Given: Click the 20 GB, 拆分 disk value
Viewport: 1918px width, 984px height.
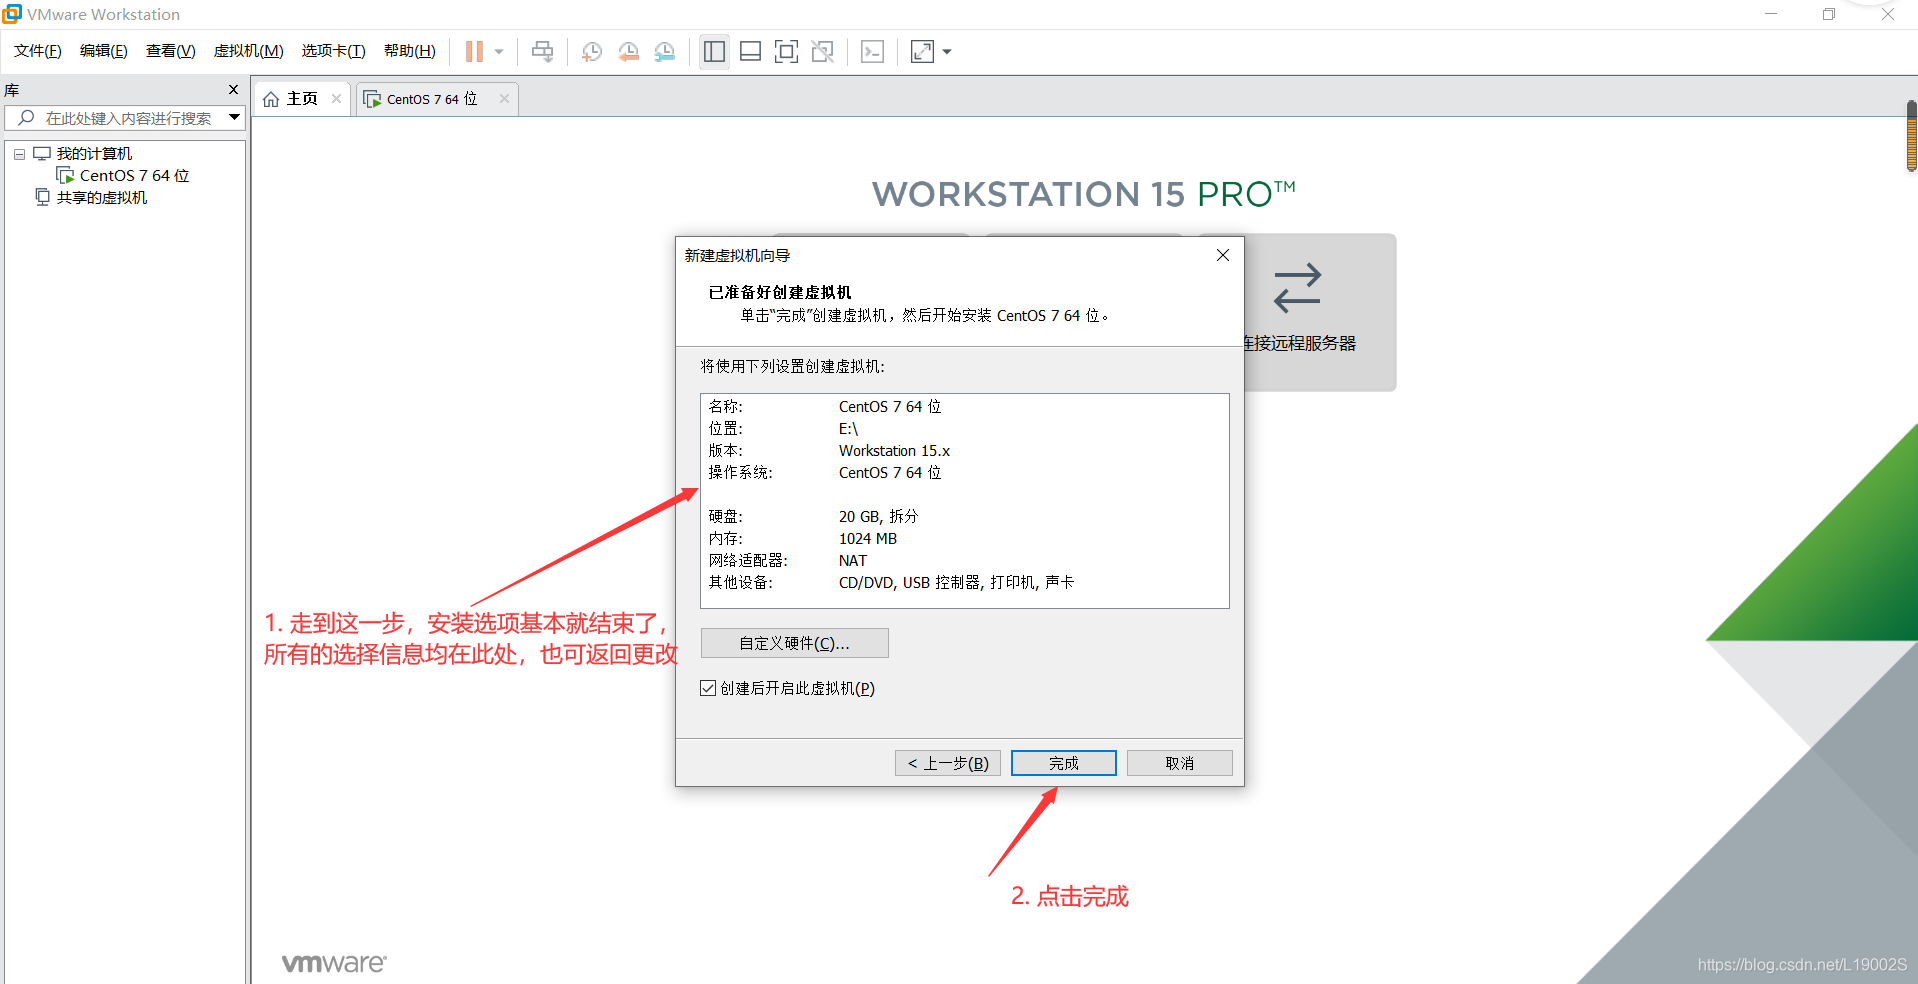Looking at the screenshot, I should click(878, 517).
